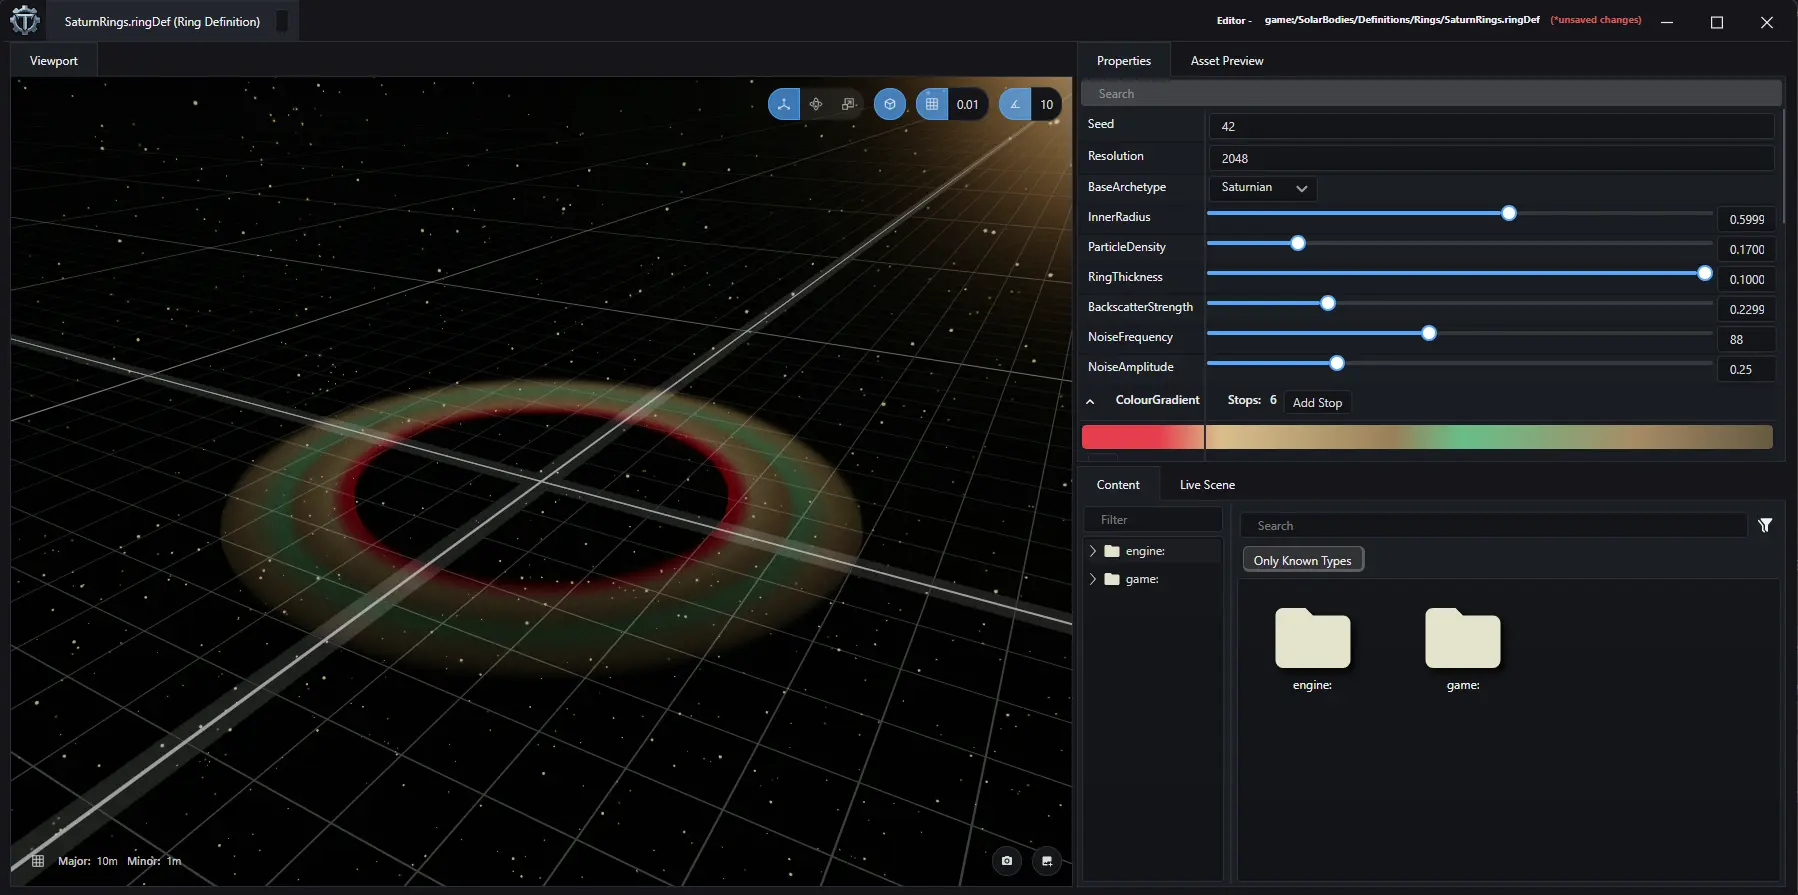Open the grid snap value 0.01

[x=968, y=104]
